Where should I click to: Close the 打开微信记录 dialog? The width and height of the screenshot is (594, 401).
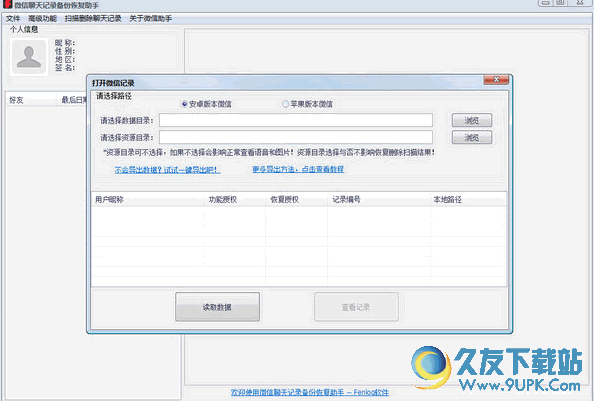496,80
